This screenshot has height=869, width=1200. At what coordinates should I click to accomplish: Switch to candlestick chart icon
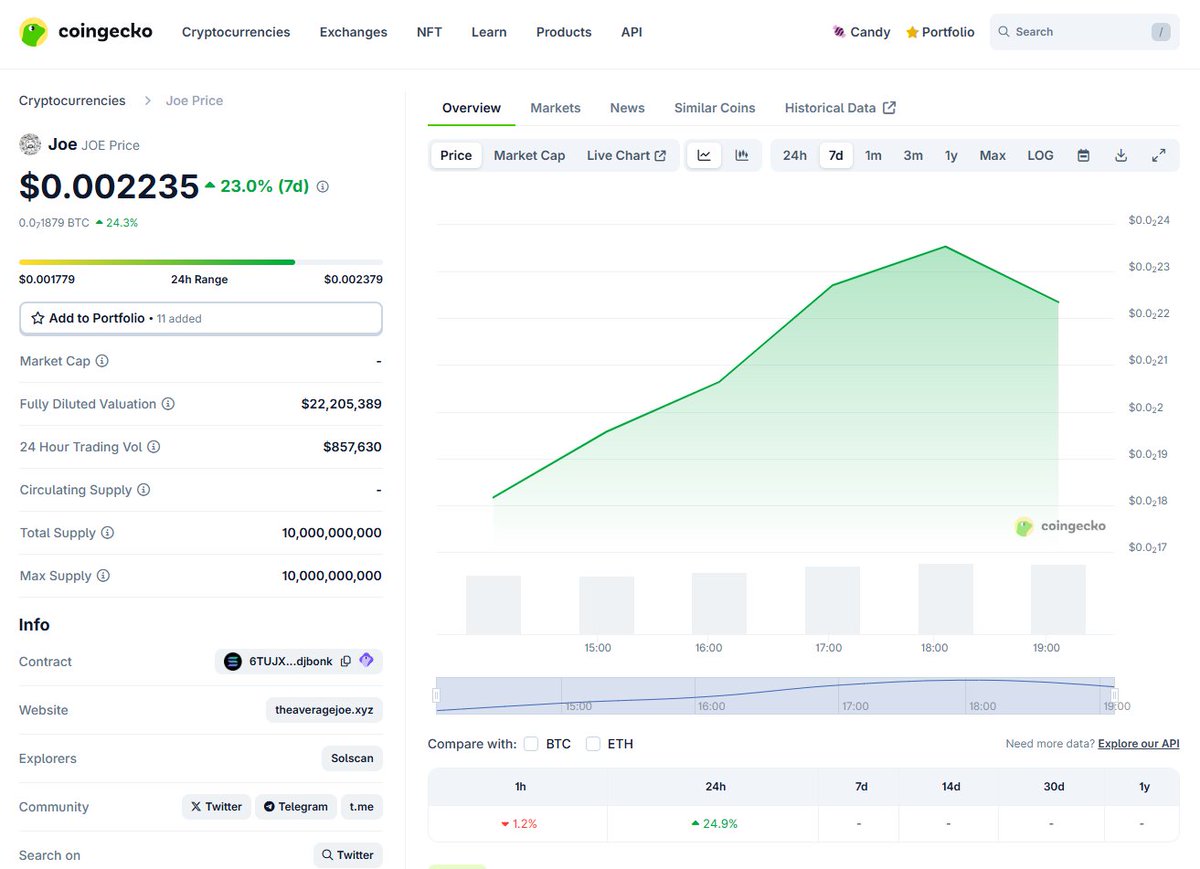pyautogui.click(x=742, y=155)
